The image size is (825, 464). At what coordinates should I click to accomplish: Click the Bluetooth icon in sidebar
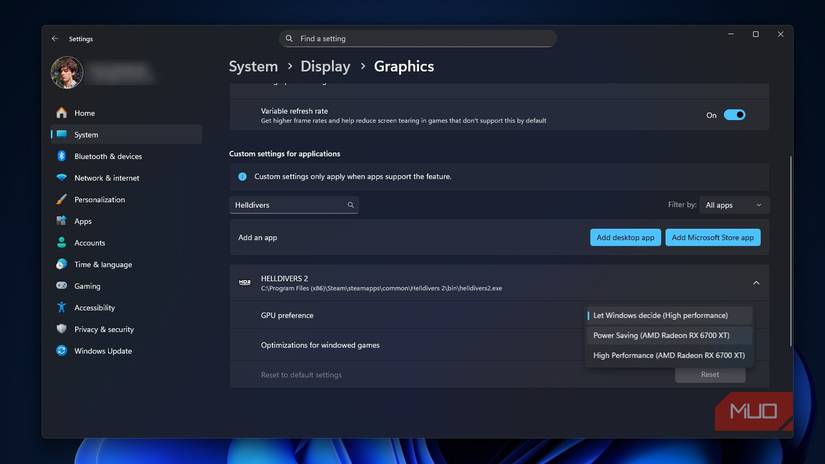[x=62, y=156]
